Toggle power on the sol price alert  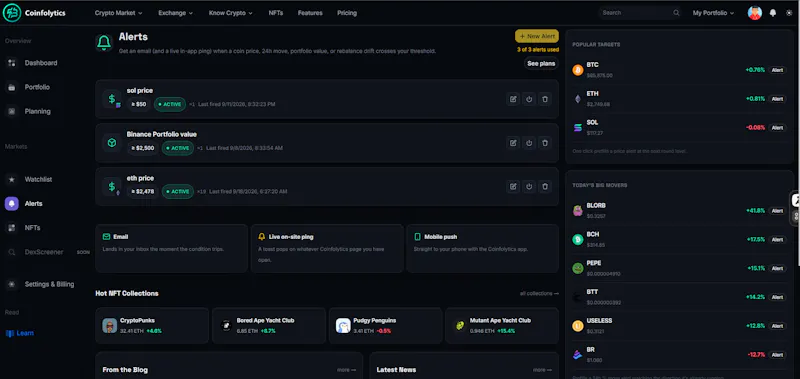pos(529,99)
